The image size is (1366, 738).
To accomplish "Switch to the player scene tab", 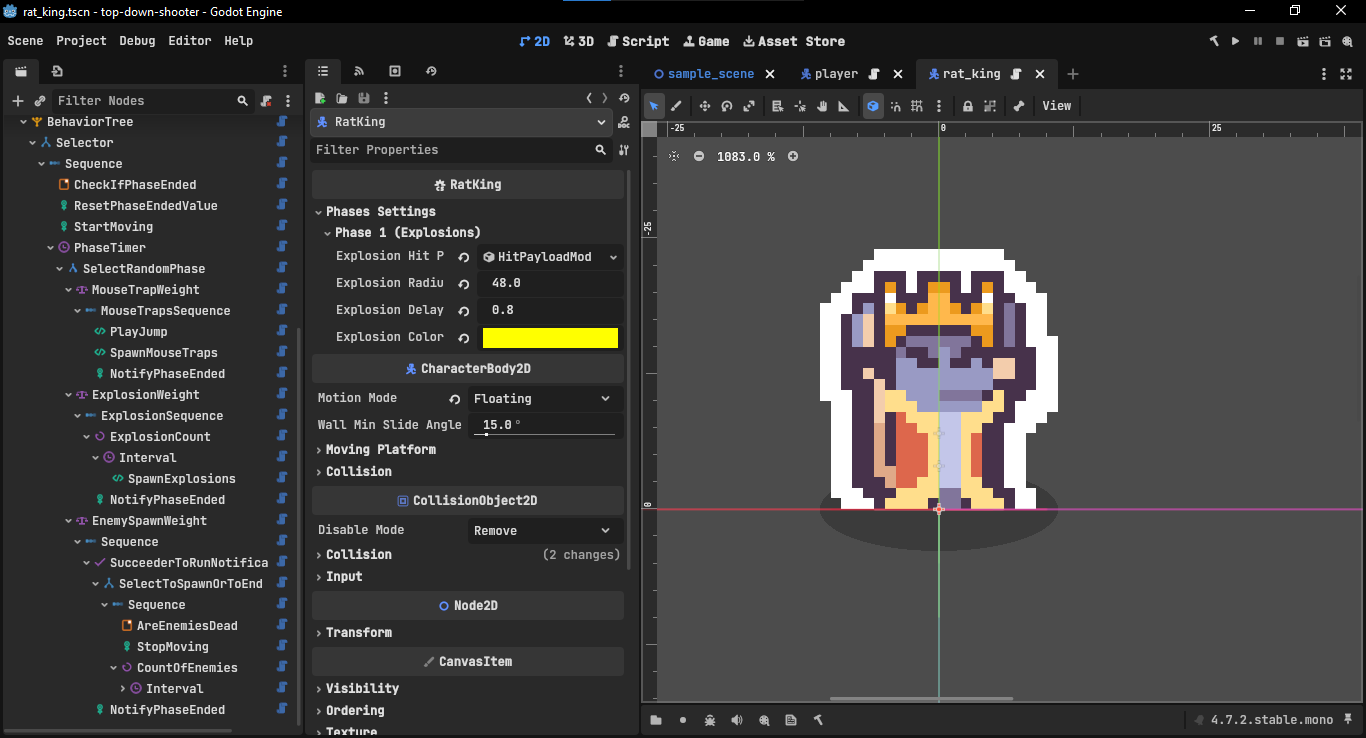I will click(836, 74).
